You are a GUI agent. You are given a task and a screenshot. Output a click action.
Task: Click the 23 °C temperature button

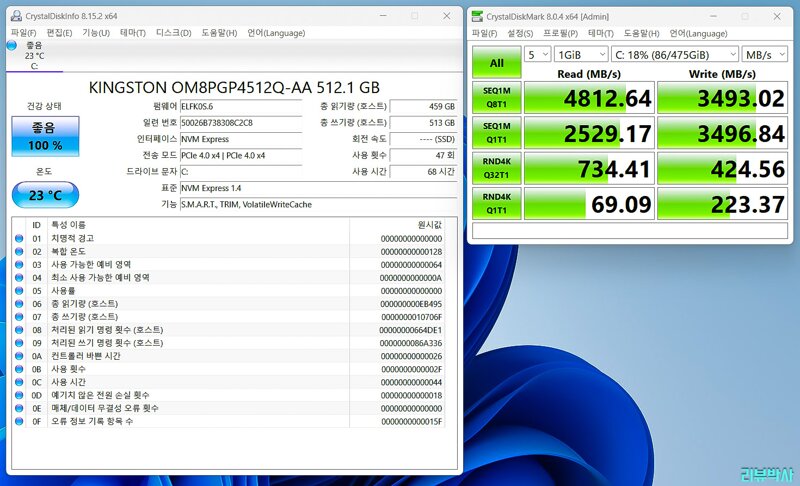click(45, 195)
